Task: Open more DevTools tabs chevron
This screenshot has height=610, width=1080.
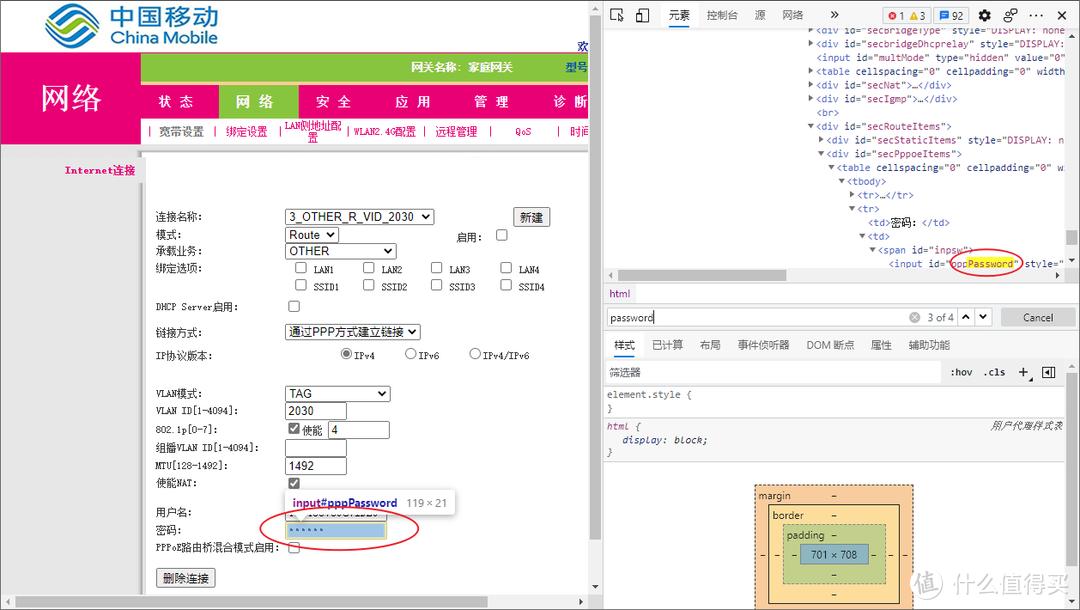Action: 834,15
